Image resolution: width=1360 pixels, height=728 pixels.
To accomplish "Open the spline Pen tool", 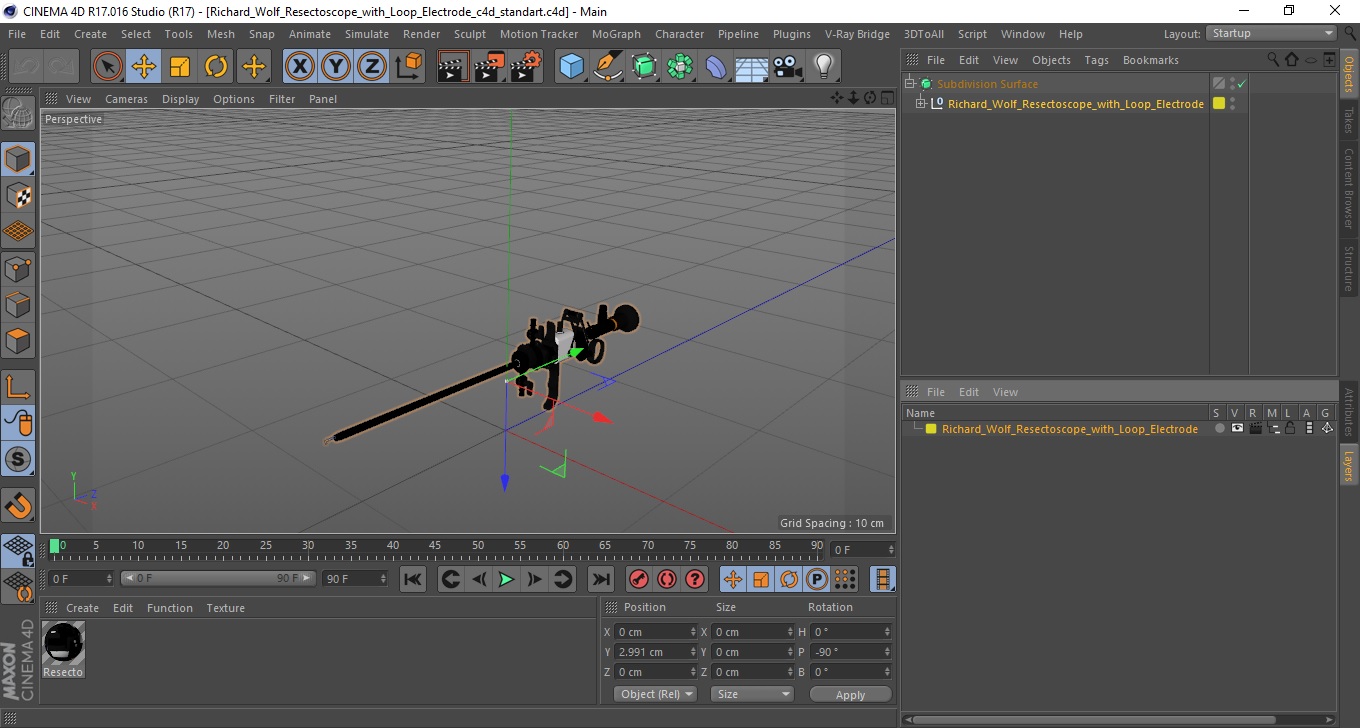I will click(x=608, y=67).
